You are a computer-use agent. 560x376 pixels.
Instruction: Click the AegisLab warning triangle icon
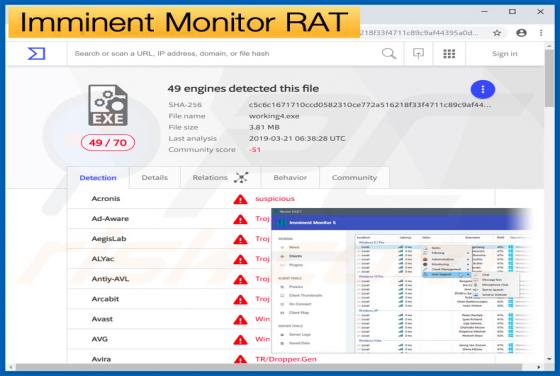tap(240, 239)
